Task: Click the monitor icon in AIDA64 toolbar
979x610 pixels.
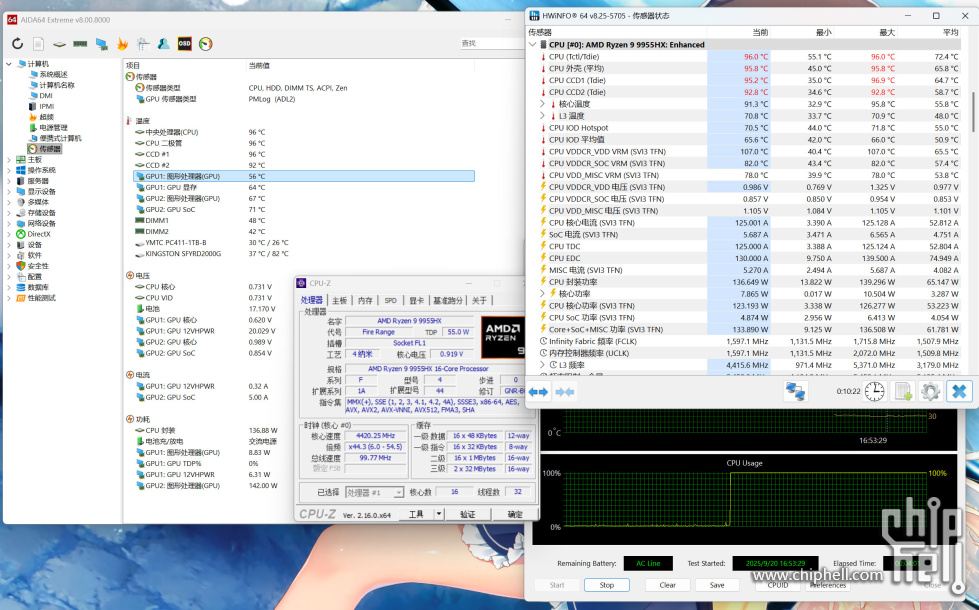Action: point(101,44)
